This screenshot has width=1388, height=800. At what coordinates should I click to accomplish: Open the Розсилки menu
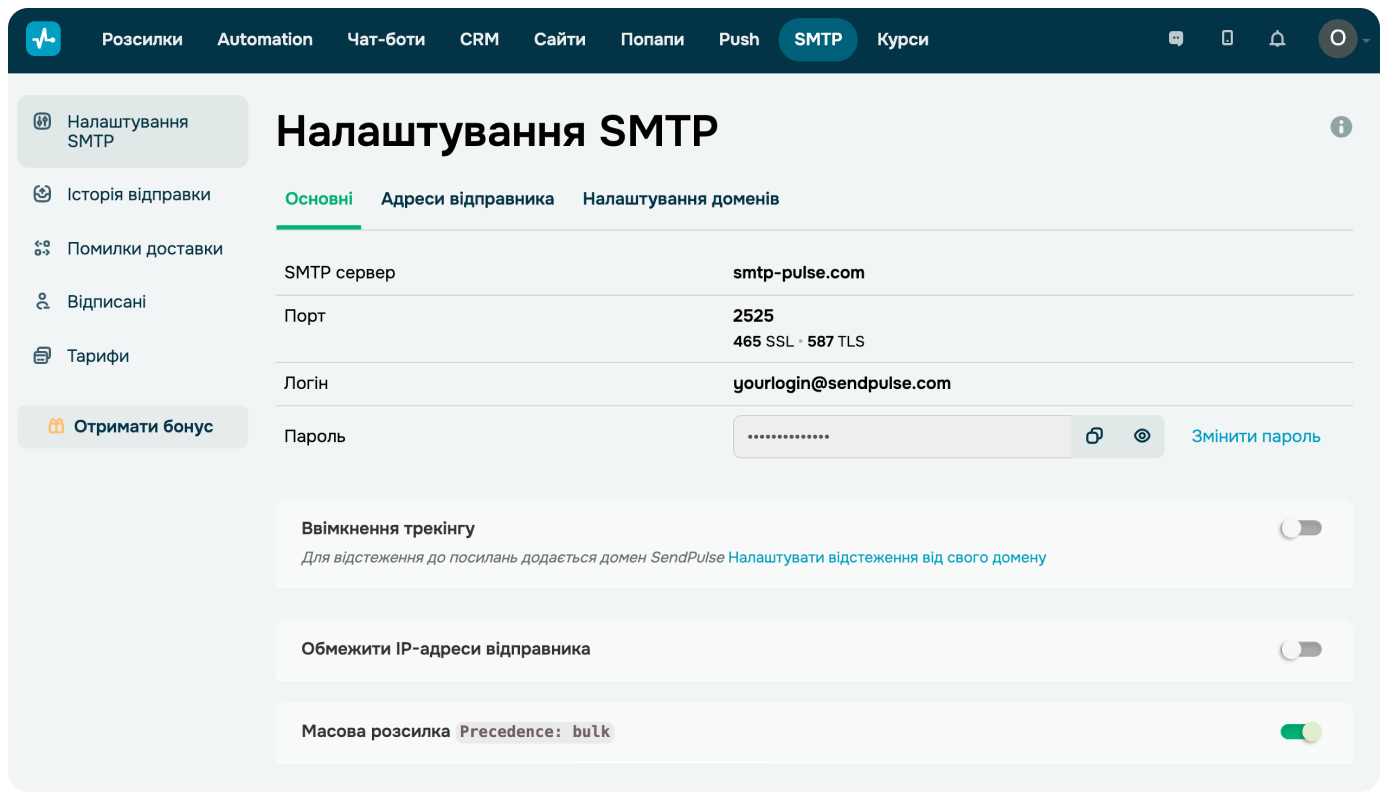(142, 39)
